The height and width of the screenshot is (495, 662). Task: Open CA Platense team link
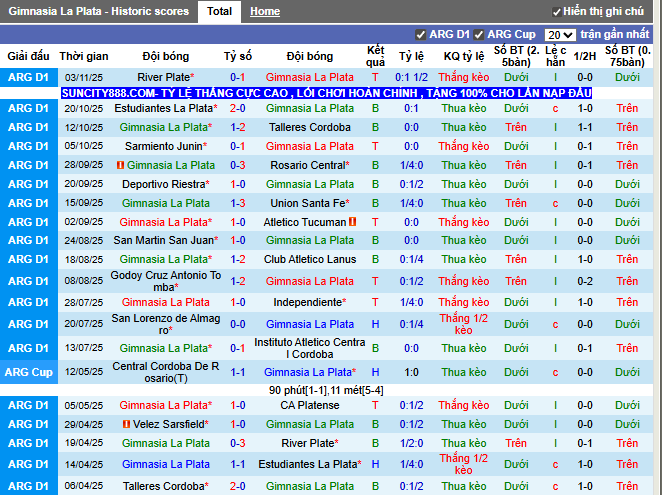coord(309,405)
